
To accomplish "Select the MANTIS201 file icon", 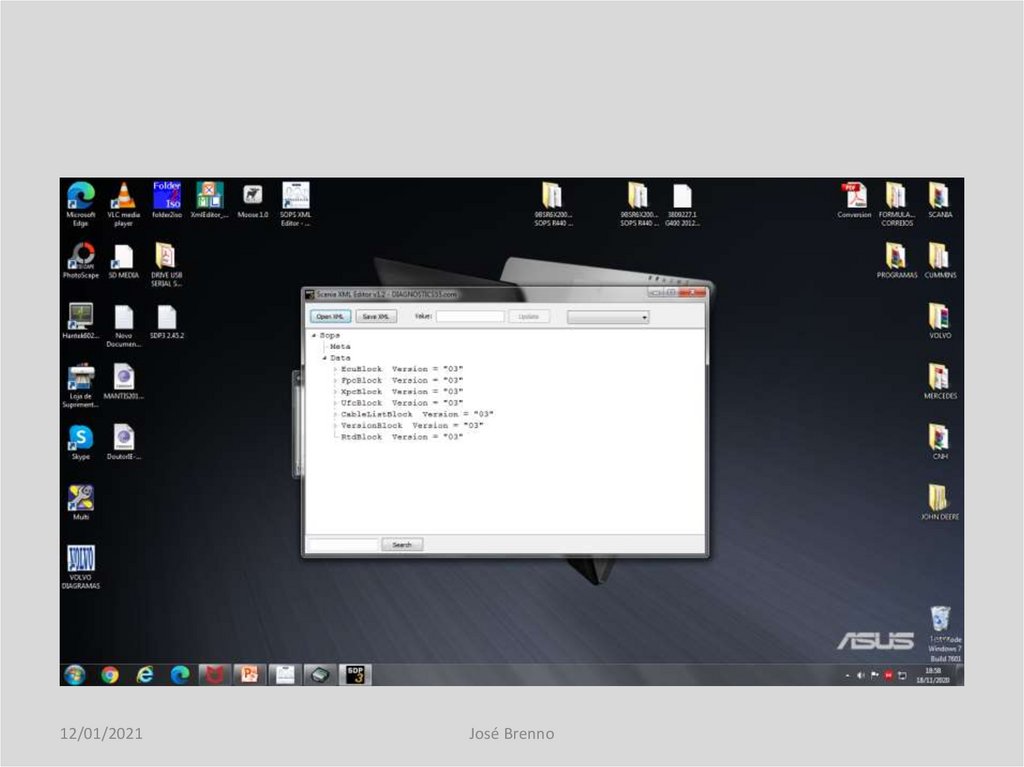I will [123, 382].
